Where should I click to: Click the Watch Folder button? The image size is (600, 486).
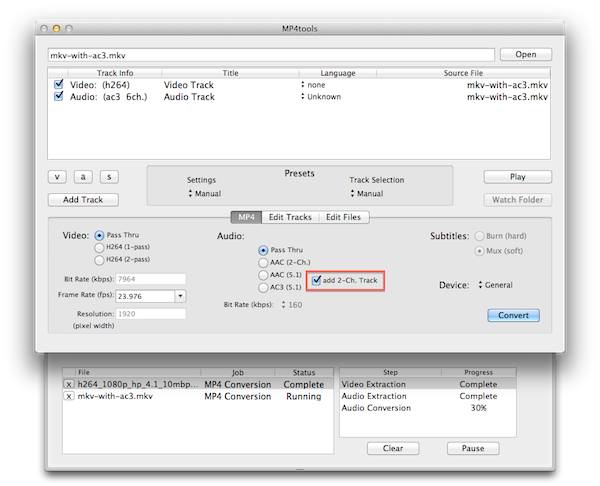tap(517, 199)
